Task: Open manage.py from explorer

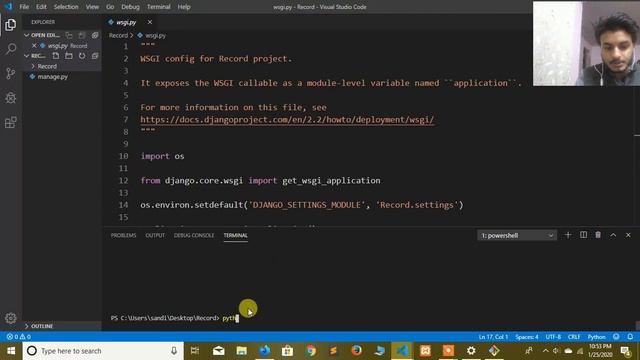Action: [53, 77]
